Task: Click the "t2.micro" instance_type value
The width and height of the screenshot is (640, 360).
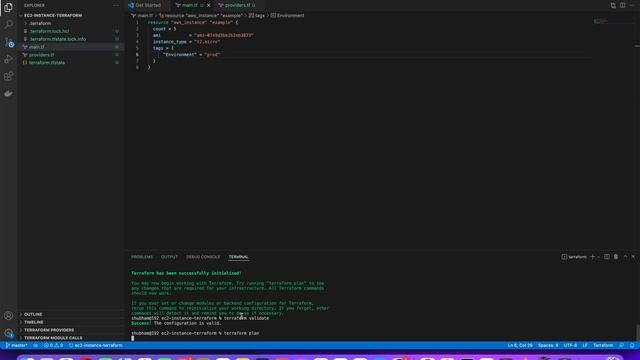Action: coord(207,42)
